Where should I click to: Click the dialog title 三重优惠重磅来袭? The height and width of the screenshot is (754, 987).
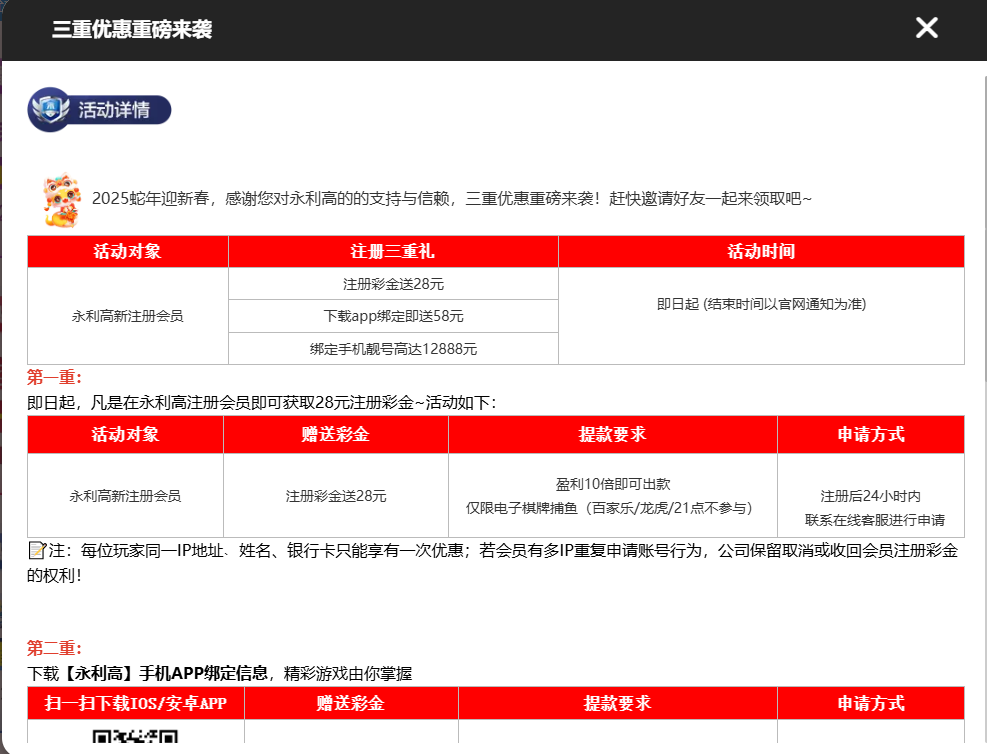(x=132, y=29)
